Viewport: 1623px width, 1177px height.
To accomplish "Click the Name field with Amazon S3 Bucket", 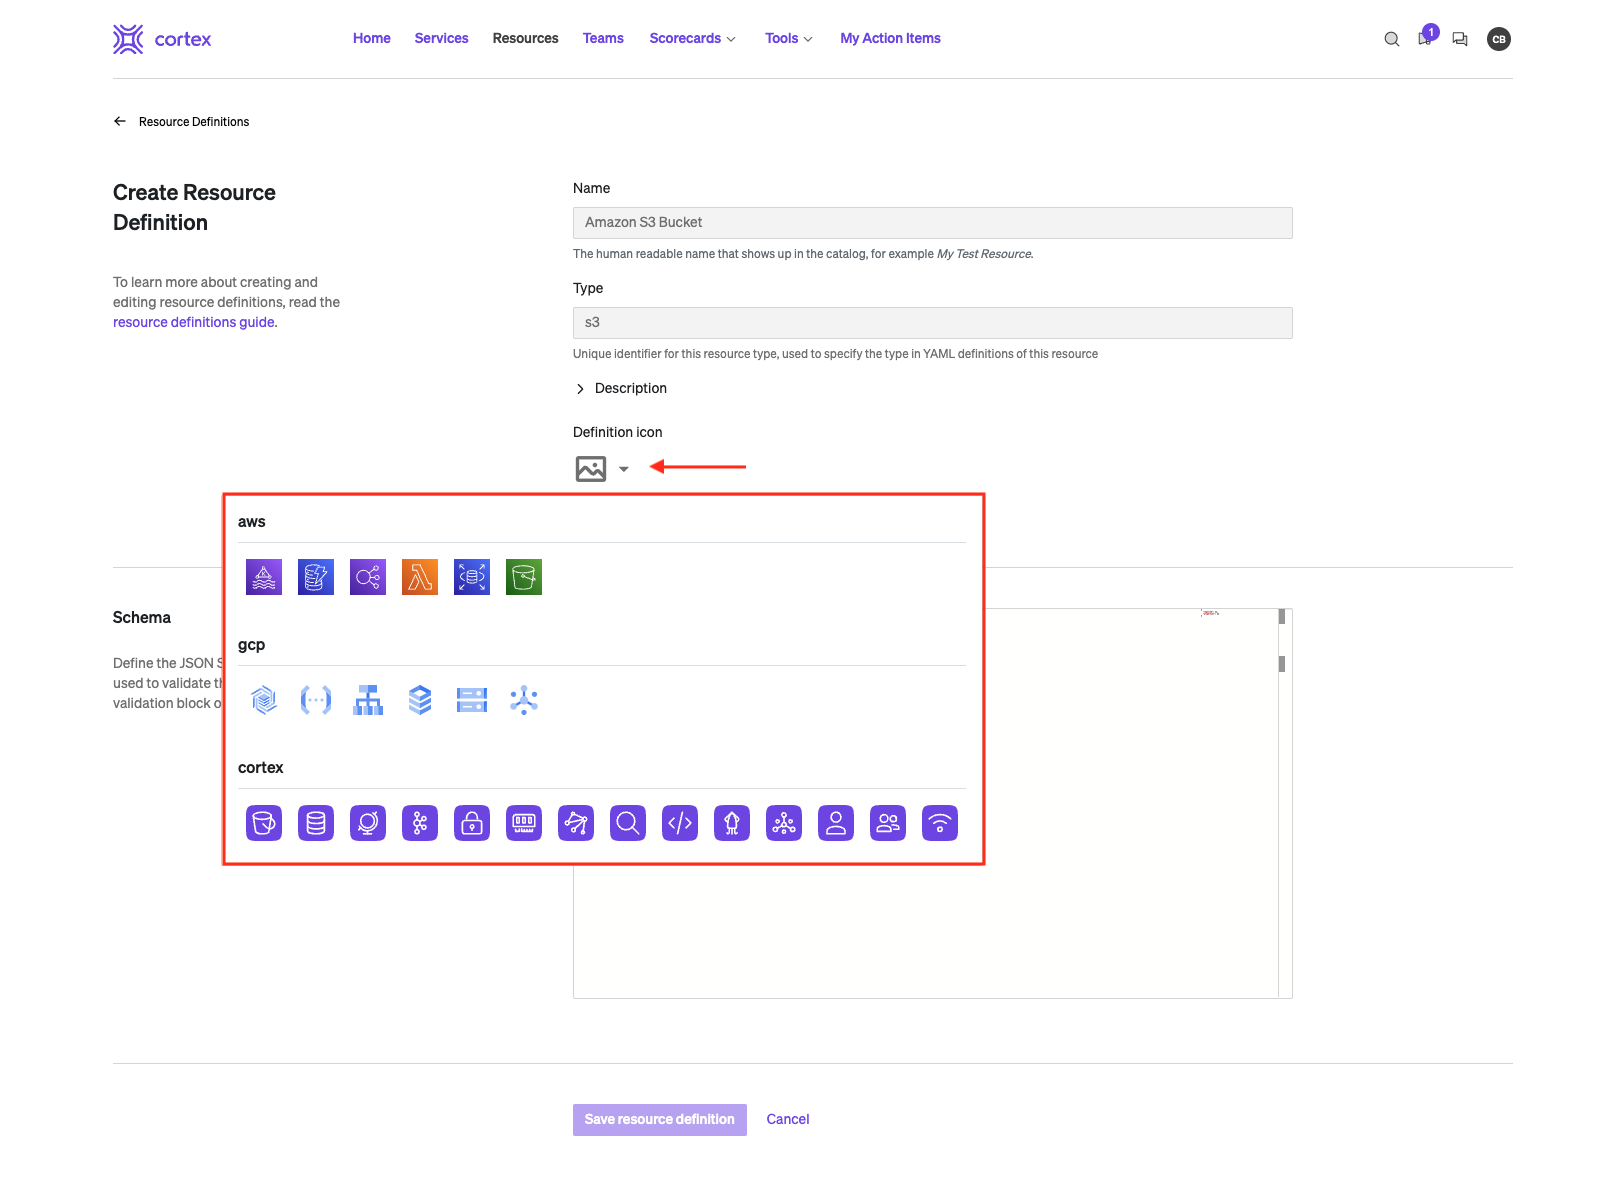I will (933, 223).
